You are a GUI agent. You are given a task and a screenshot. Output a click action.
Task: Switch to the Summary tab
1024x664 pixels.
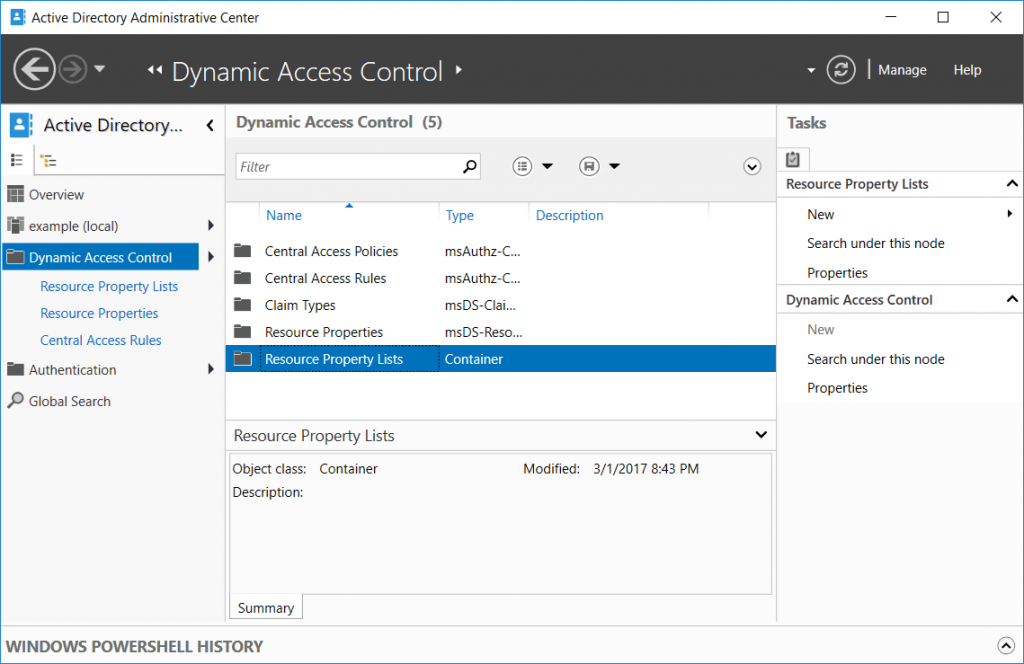pos(265,607)
